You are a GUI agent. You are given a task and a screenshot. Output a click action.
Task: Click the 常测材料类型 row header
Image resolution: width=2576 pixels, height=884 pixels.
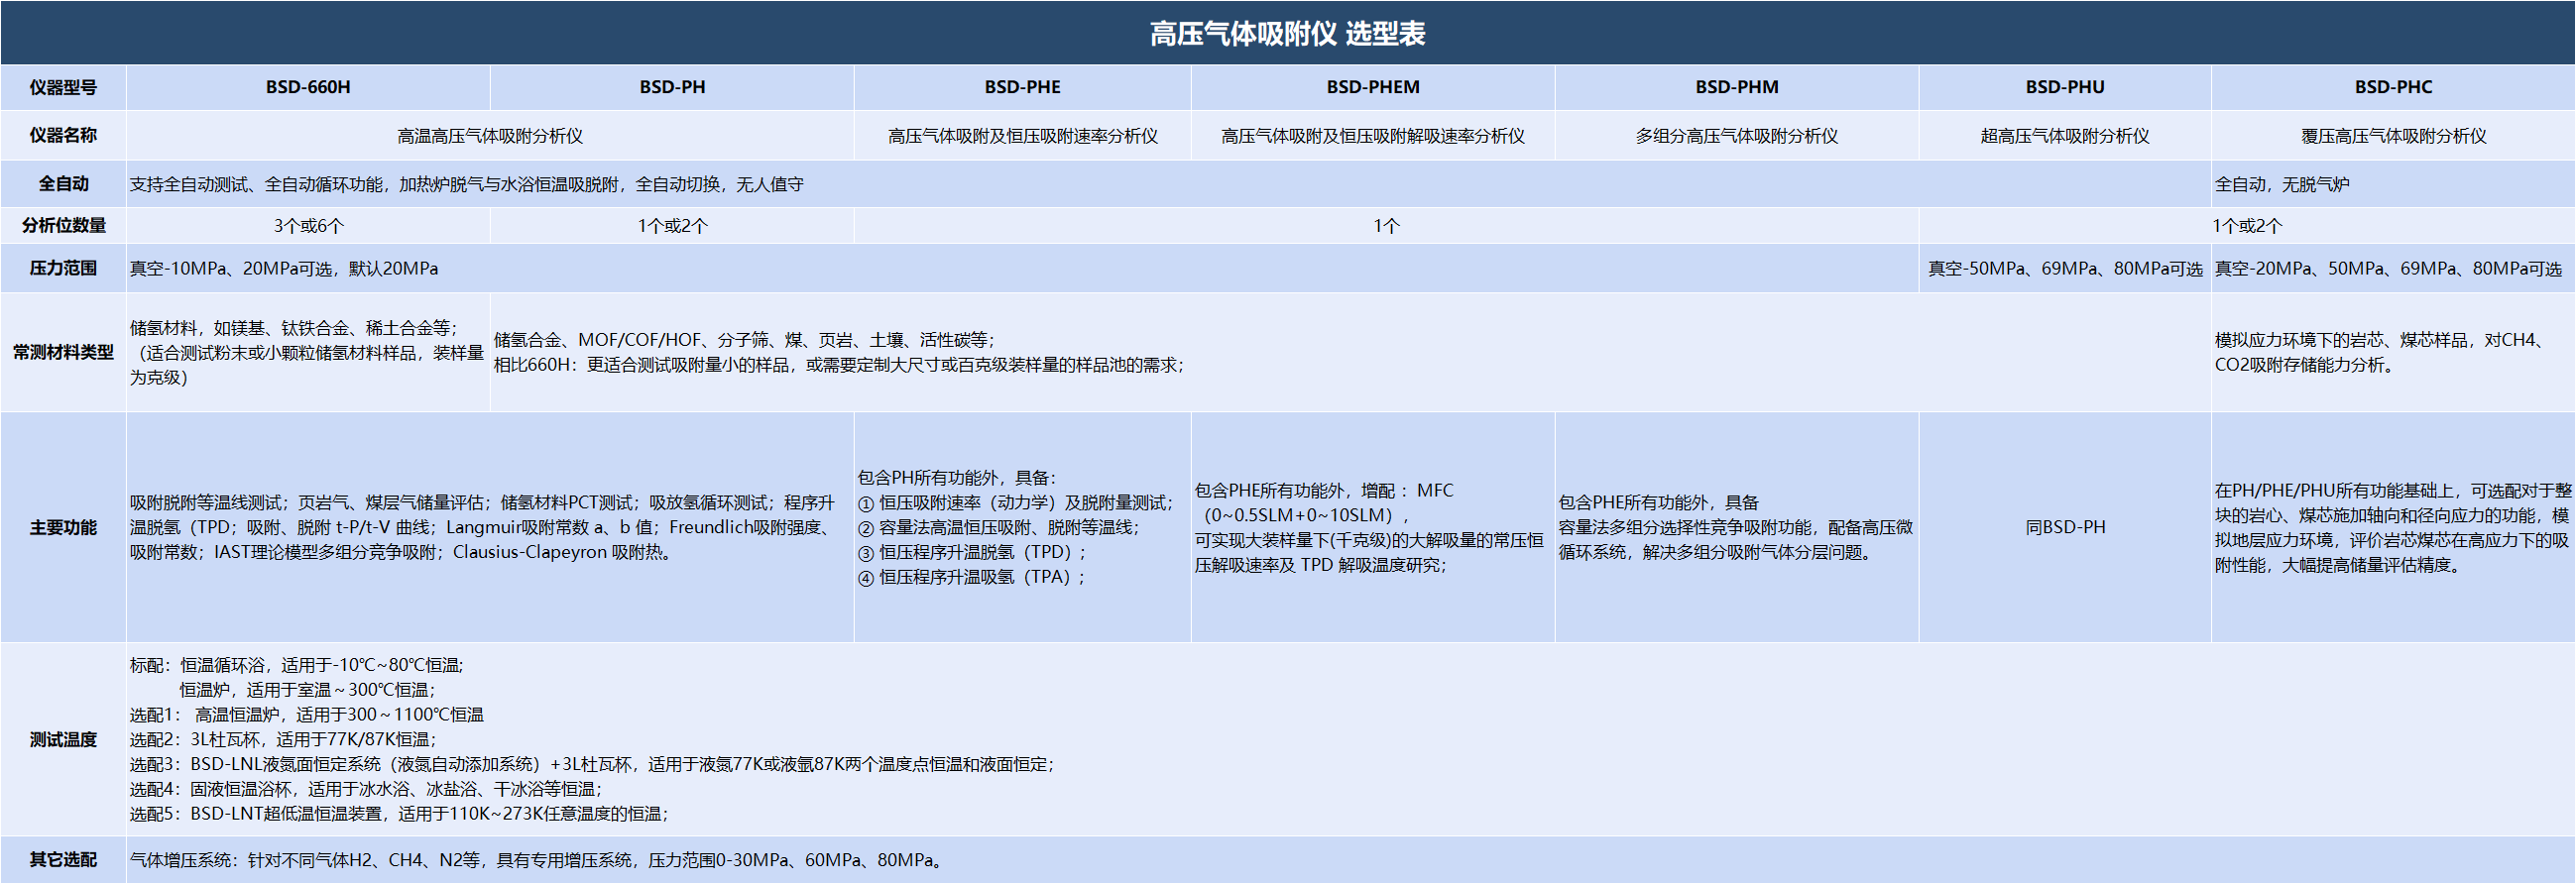tap(63, 352)
